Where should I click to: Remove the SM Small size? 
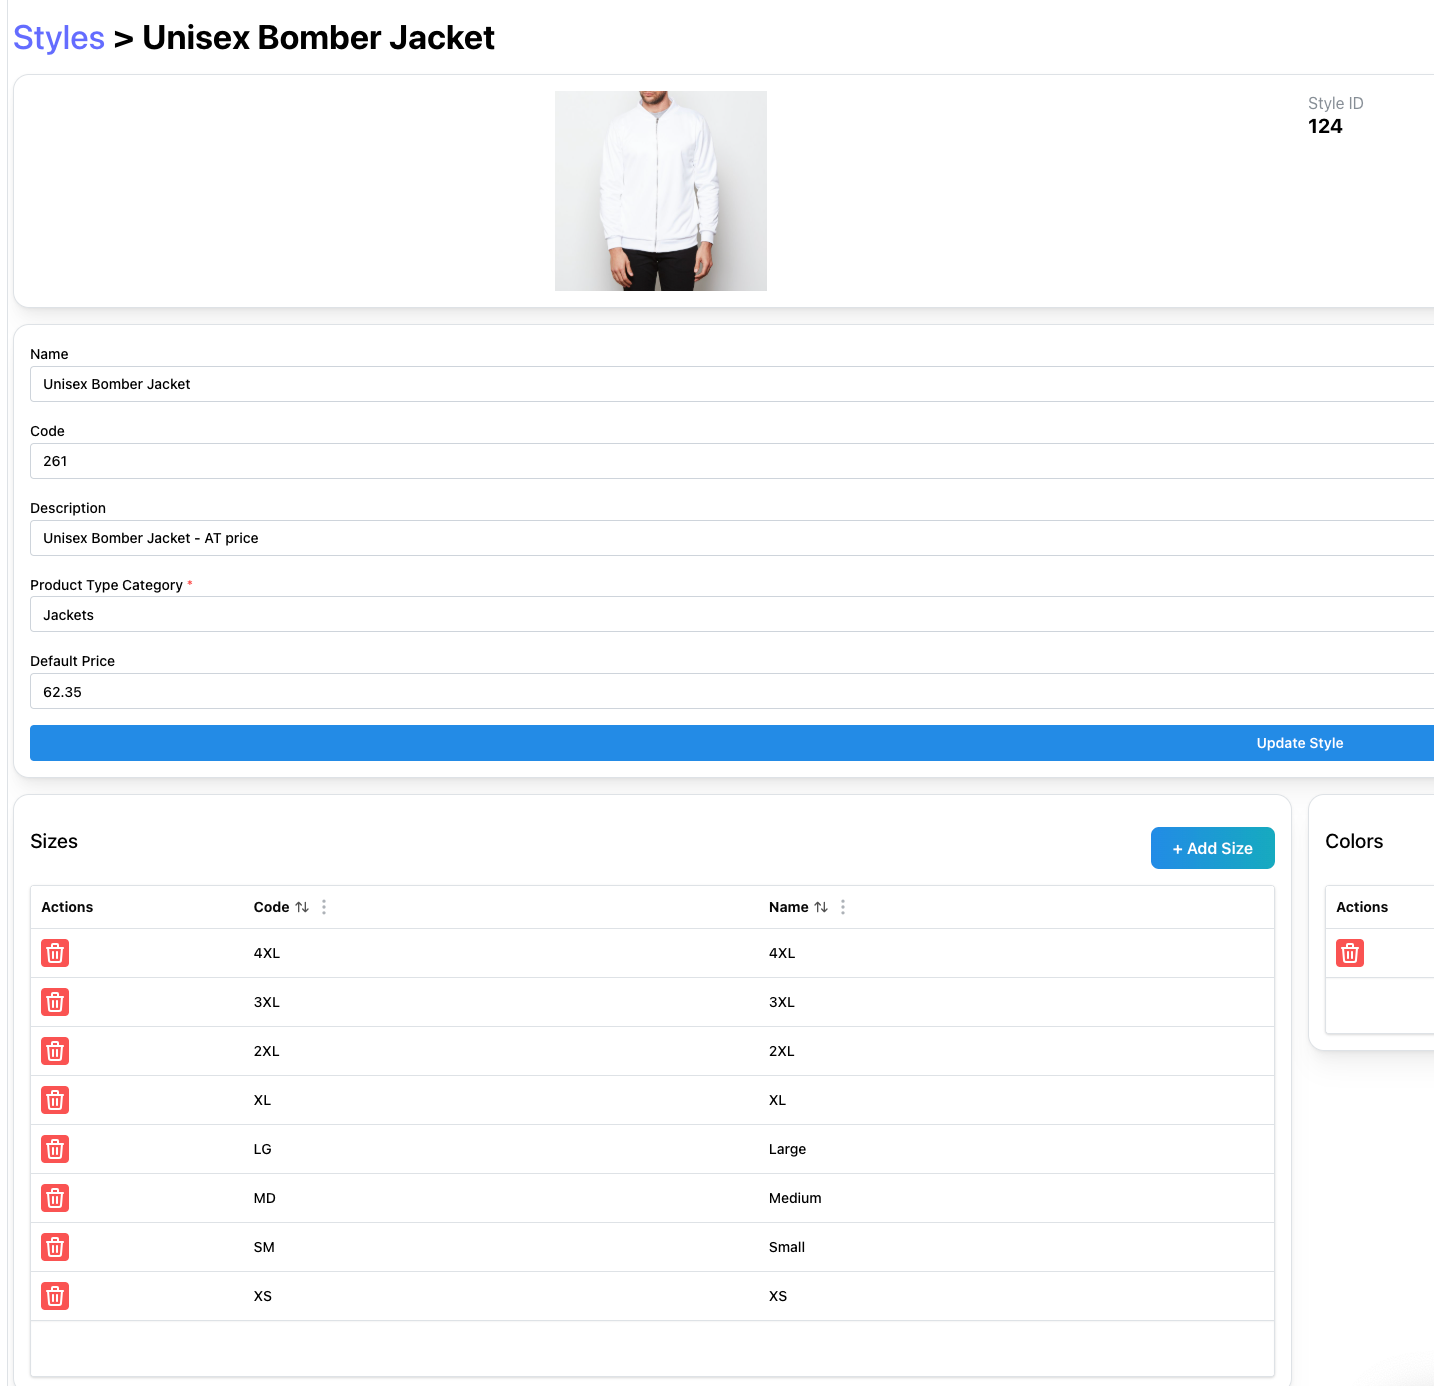click(55, 1247)
